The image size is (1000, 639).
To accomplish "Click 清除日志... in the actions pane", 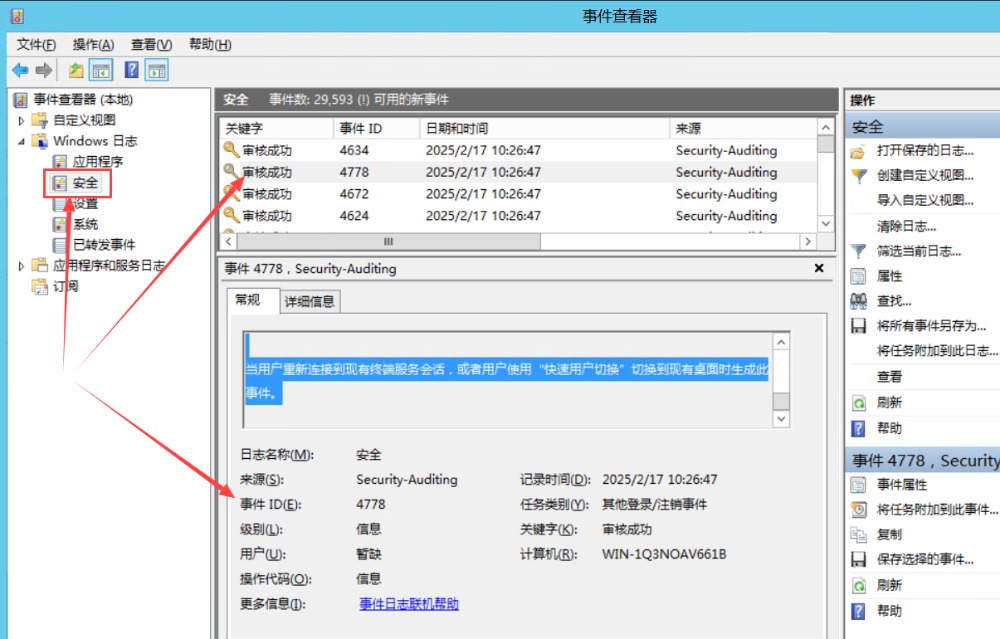I will click(906, 226).
